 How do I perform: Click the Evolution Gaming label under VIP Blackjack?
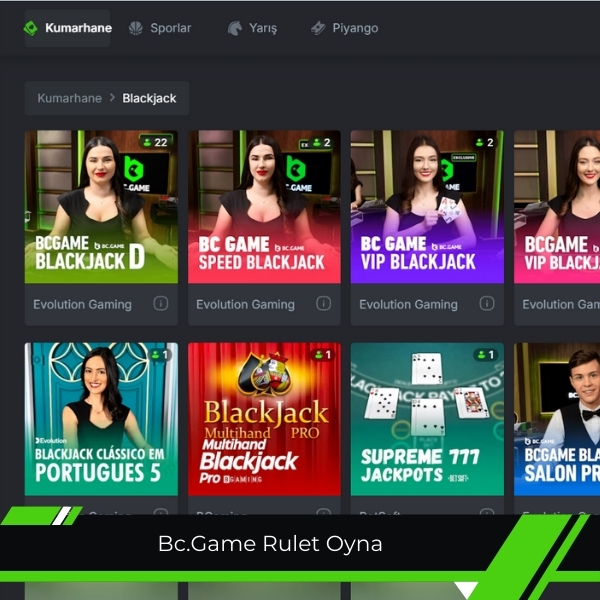(408, 305)
